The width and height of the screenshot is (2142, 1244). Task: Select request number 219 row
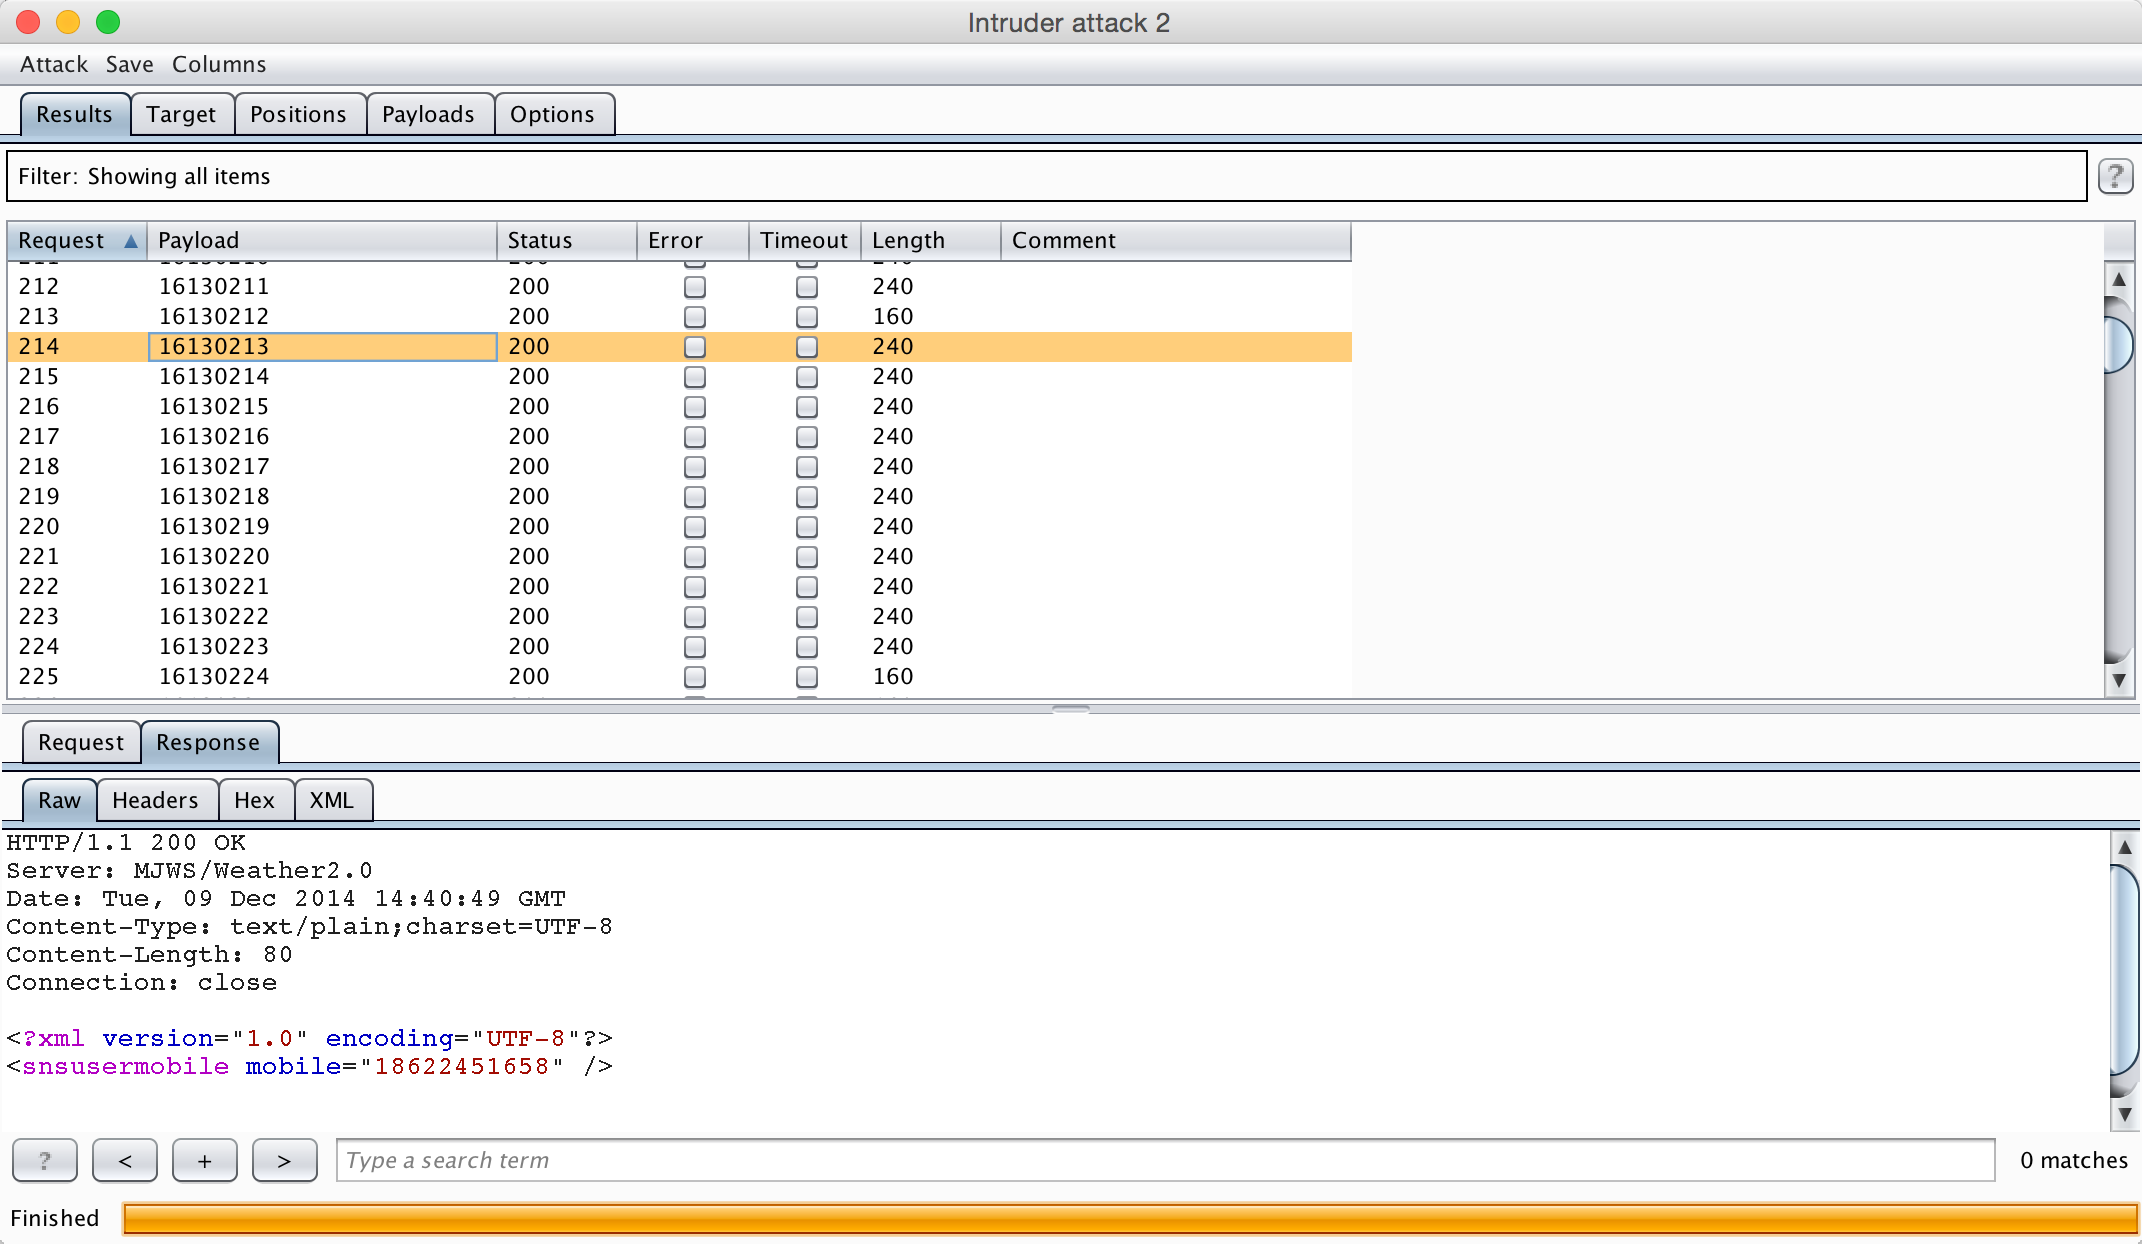pos(680,497)
